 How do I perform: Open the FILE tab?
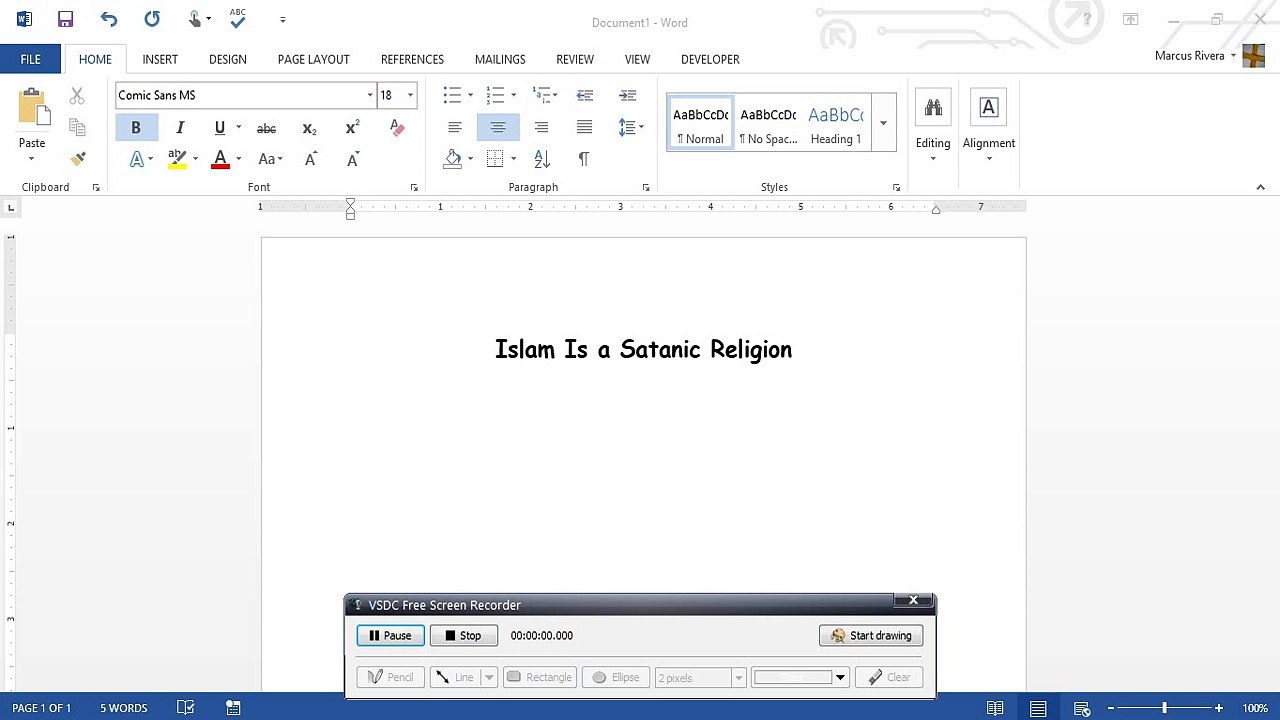(x=31, y=59)
